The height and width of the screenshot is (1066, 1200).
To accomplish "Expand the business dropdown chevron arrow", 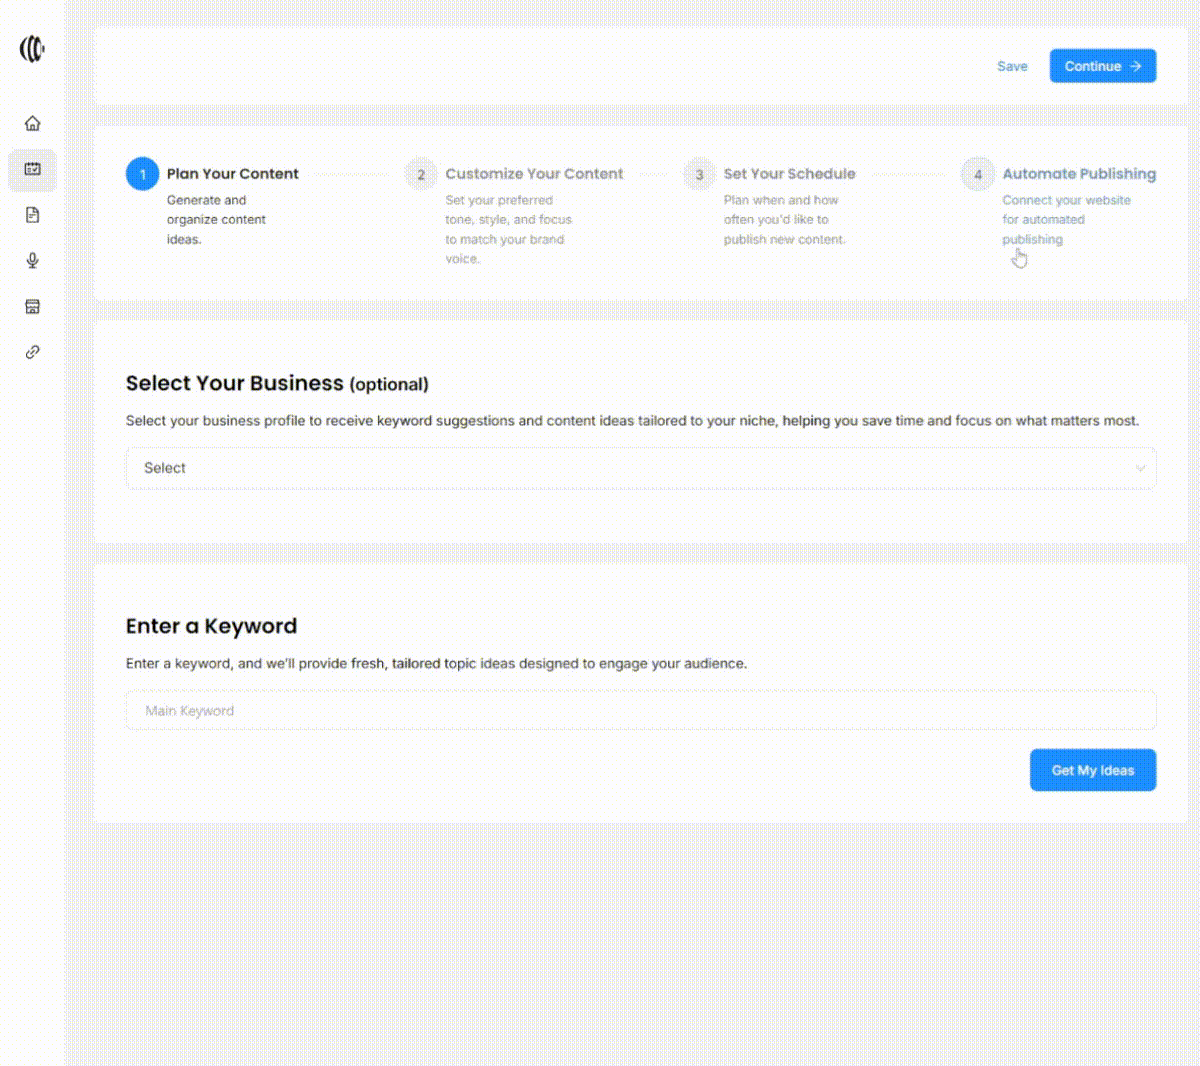I will 1139,468.
